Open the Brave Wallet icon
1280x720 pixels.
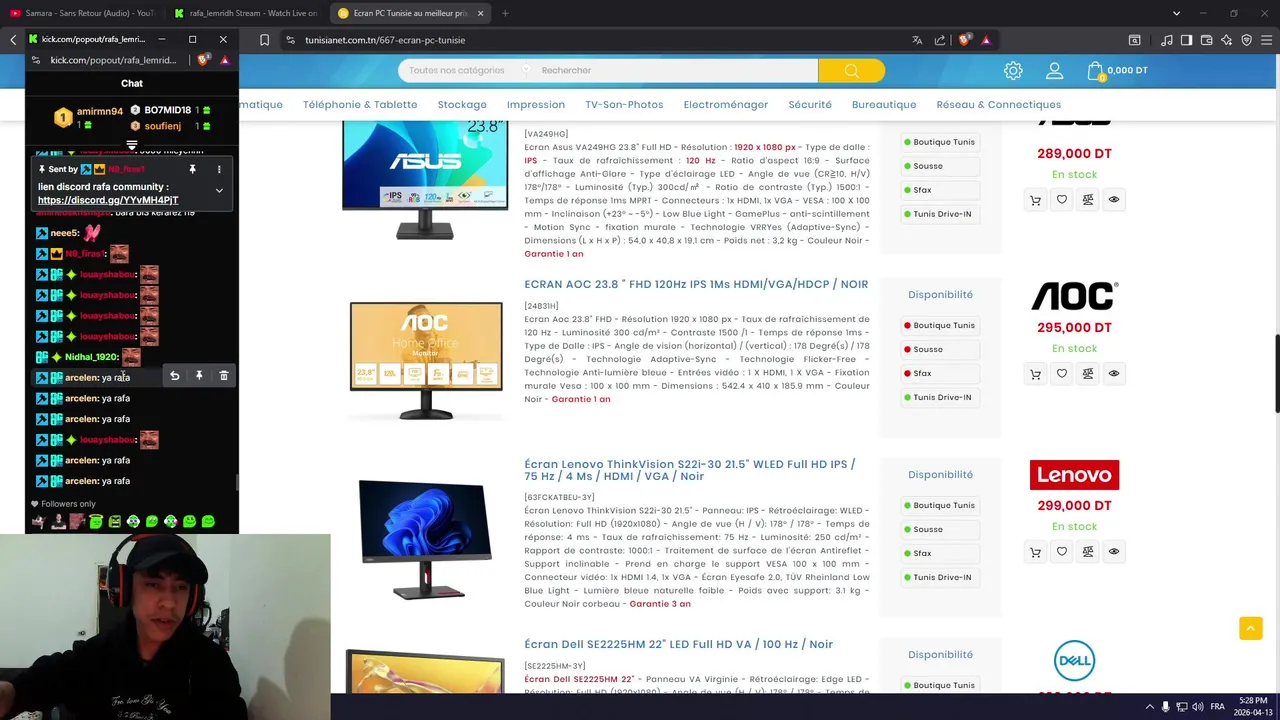tap(1206, 40)
